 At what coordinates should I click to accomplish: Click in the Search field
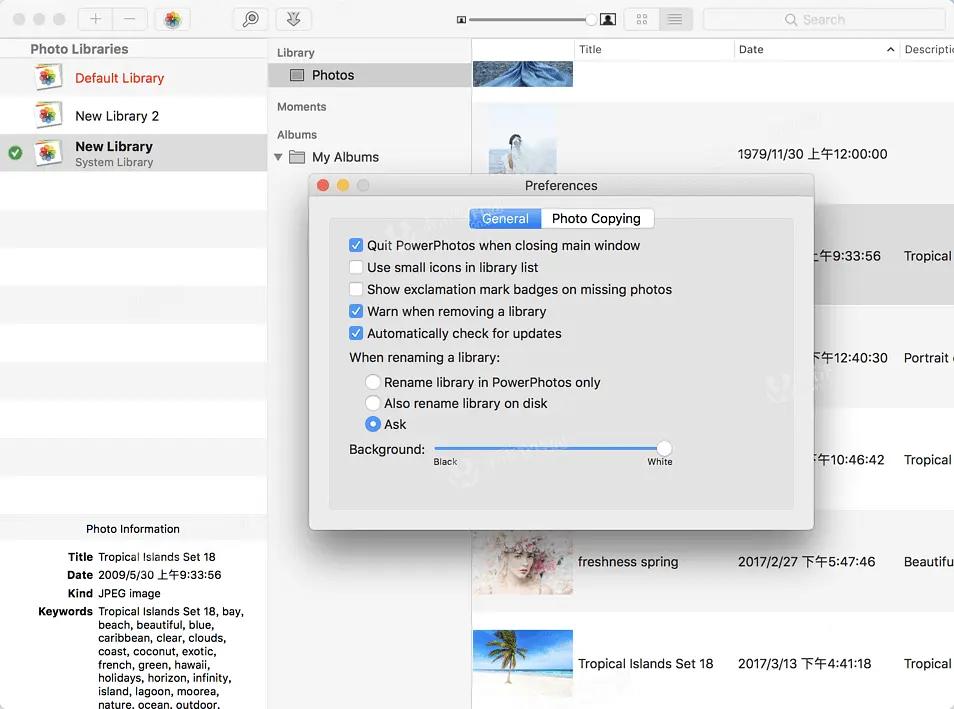pos(824,19)
